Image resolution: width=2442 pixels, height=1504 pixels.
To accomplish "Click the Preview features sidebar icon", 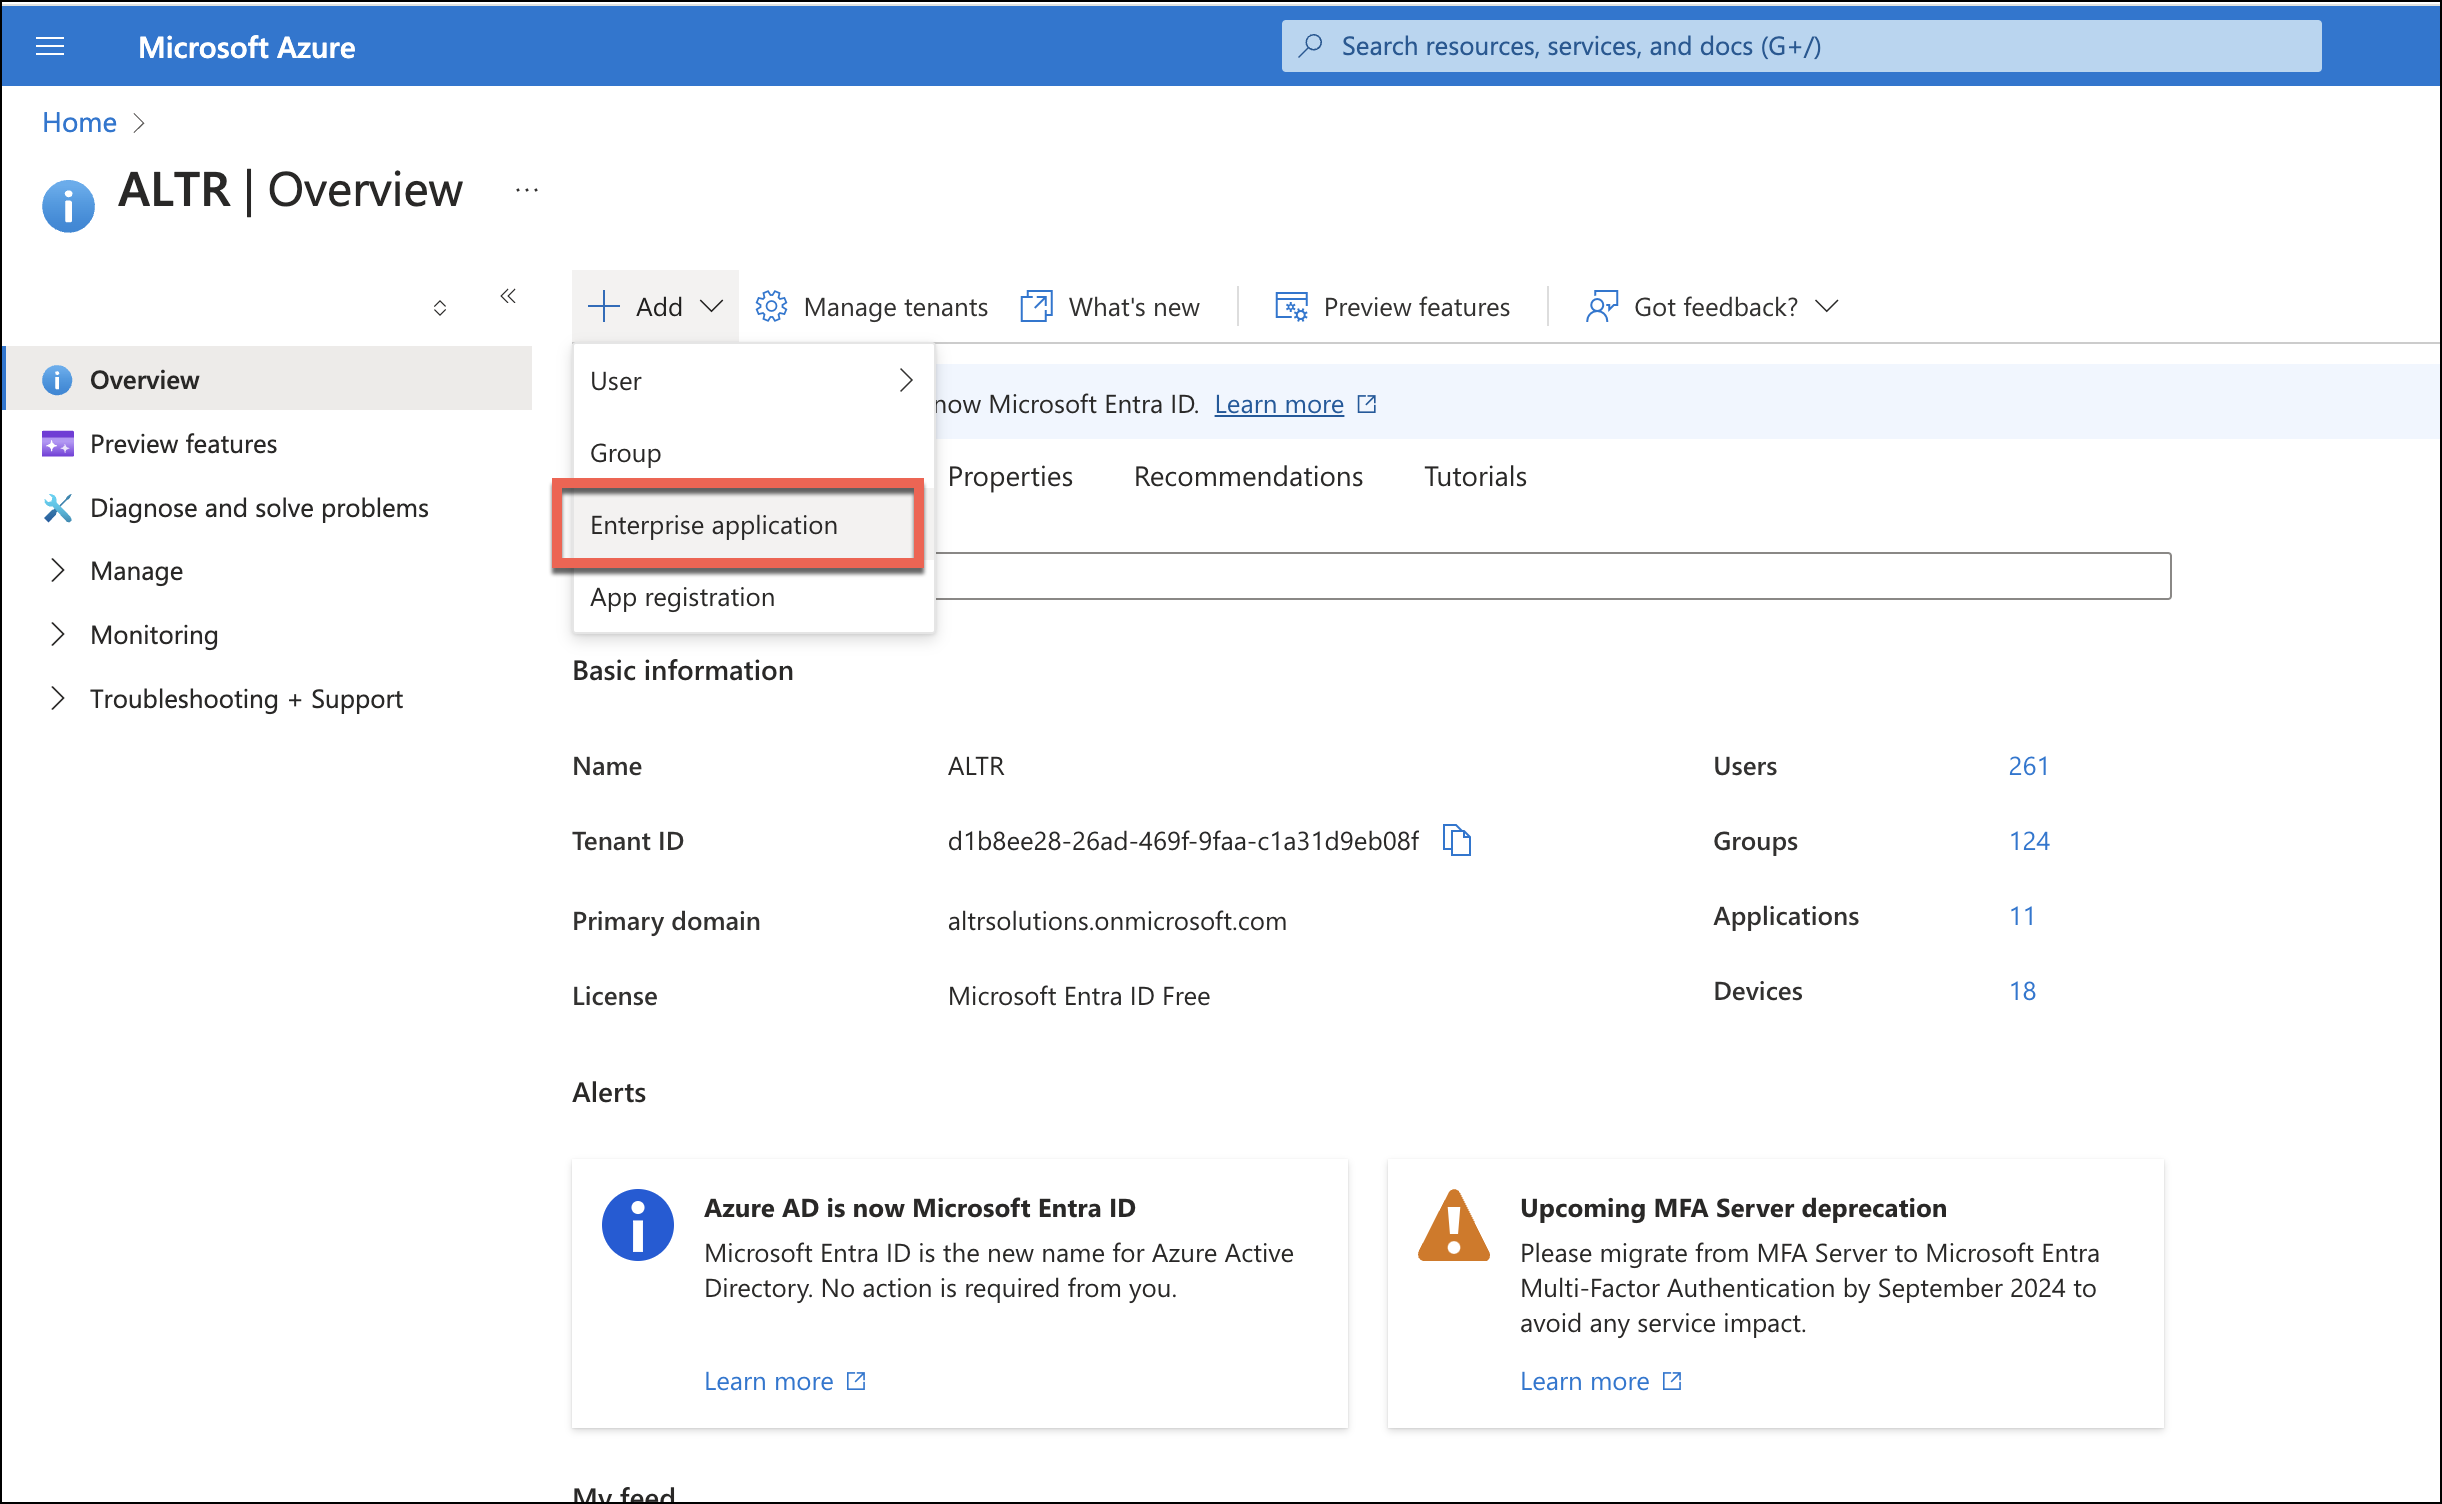I will tap(57, 444).
